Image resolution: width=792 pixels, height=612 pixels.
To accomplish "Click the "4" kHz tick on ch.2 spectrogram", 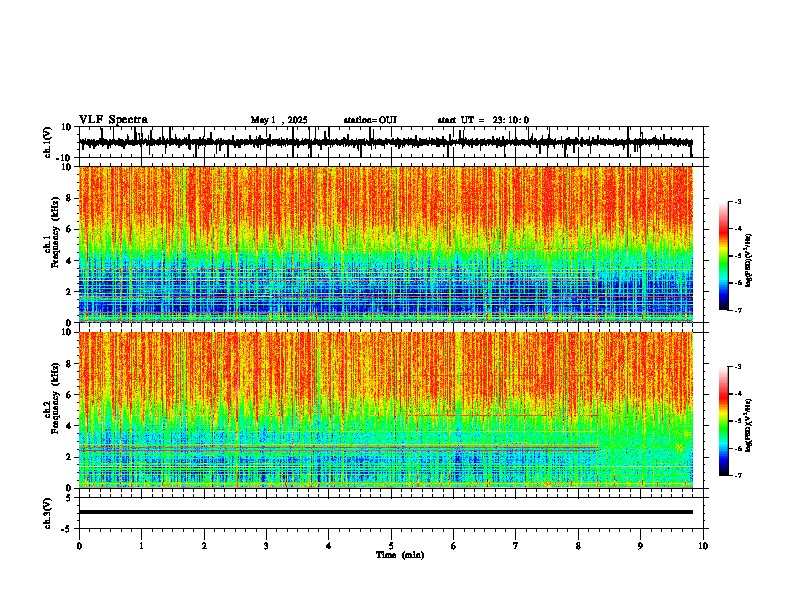I will point(69,426).
